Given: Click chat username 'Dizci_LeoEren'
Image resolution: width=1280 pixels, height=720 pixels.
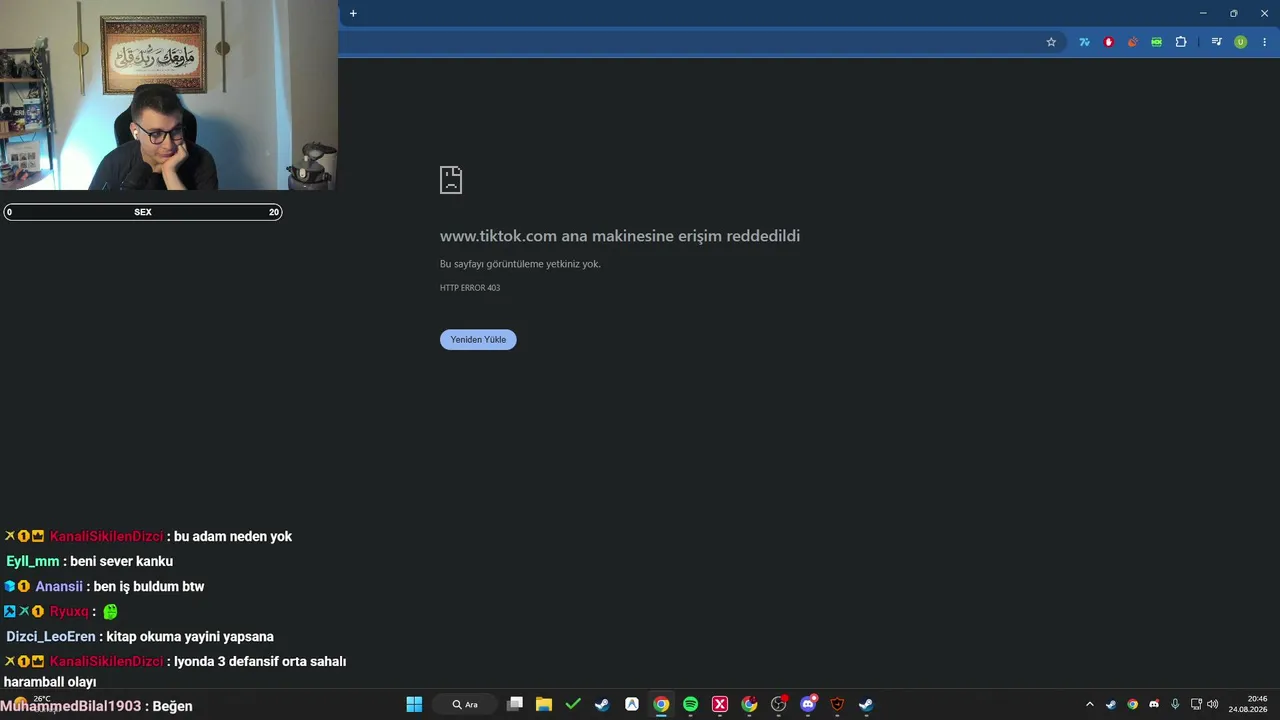Looking at the screenshot, I should click(51, 636).
